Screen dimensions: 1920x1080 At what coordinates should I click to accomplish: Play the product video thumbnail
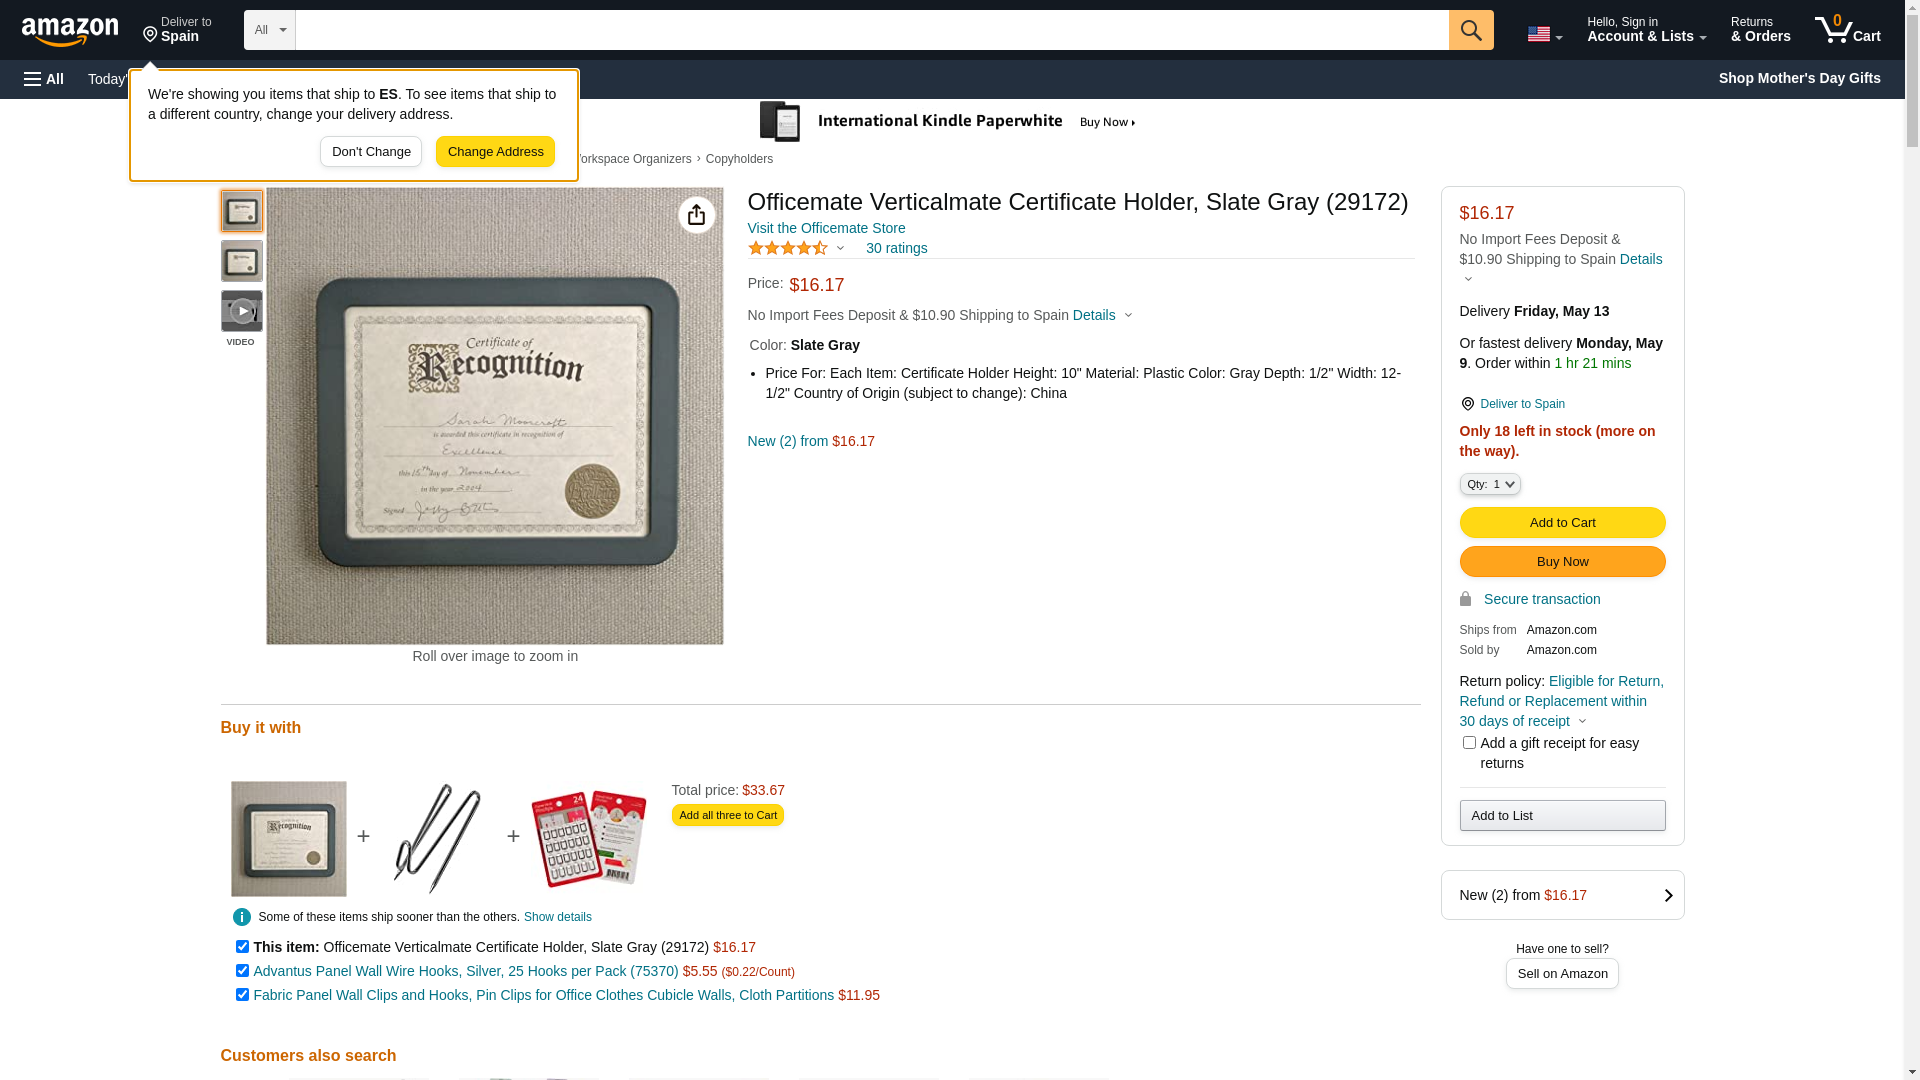click(x=242, y=311)
